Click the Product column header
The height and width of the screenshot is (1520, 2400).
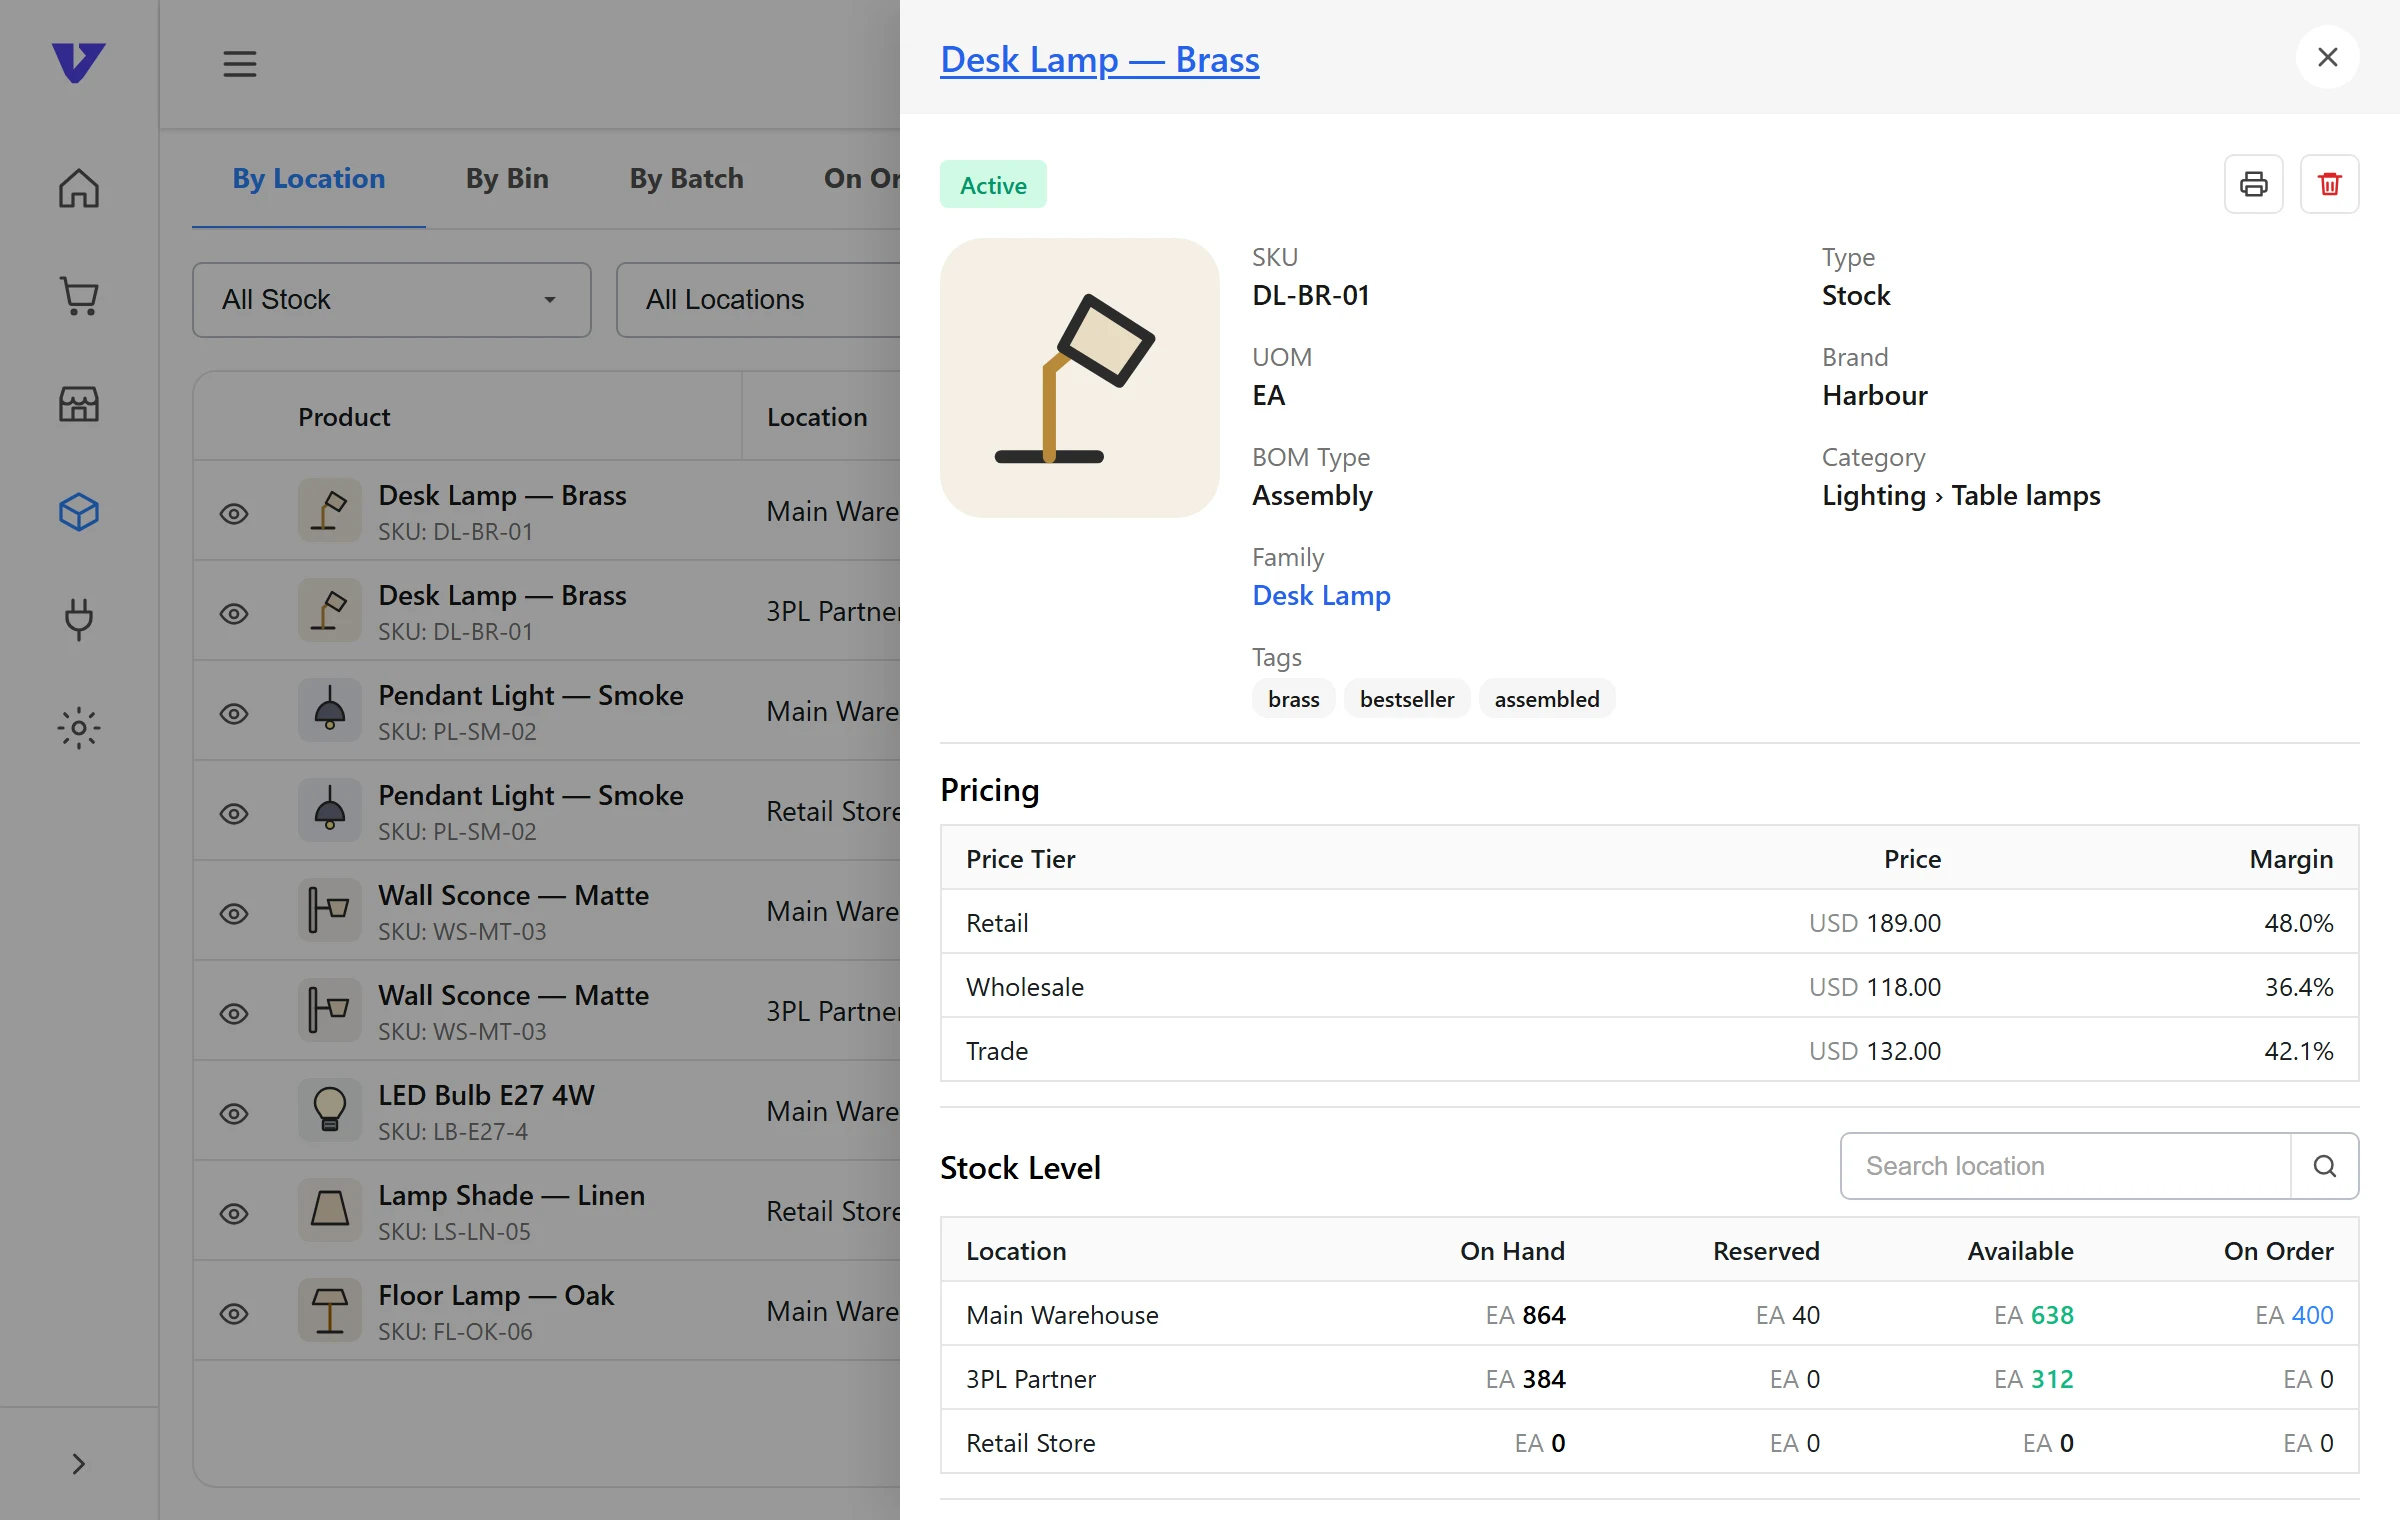pos(344,417)
